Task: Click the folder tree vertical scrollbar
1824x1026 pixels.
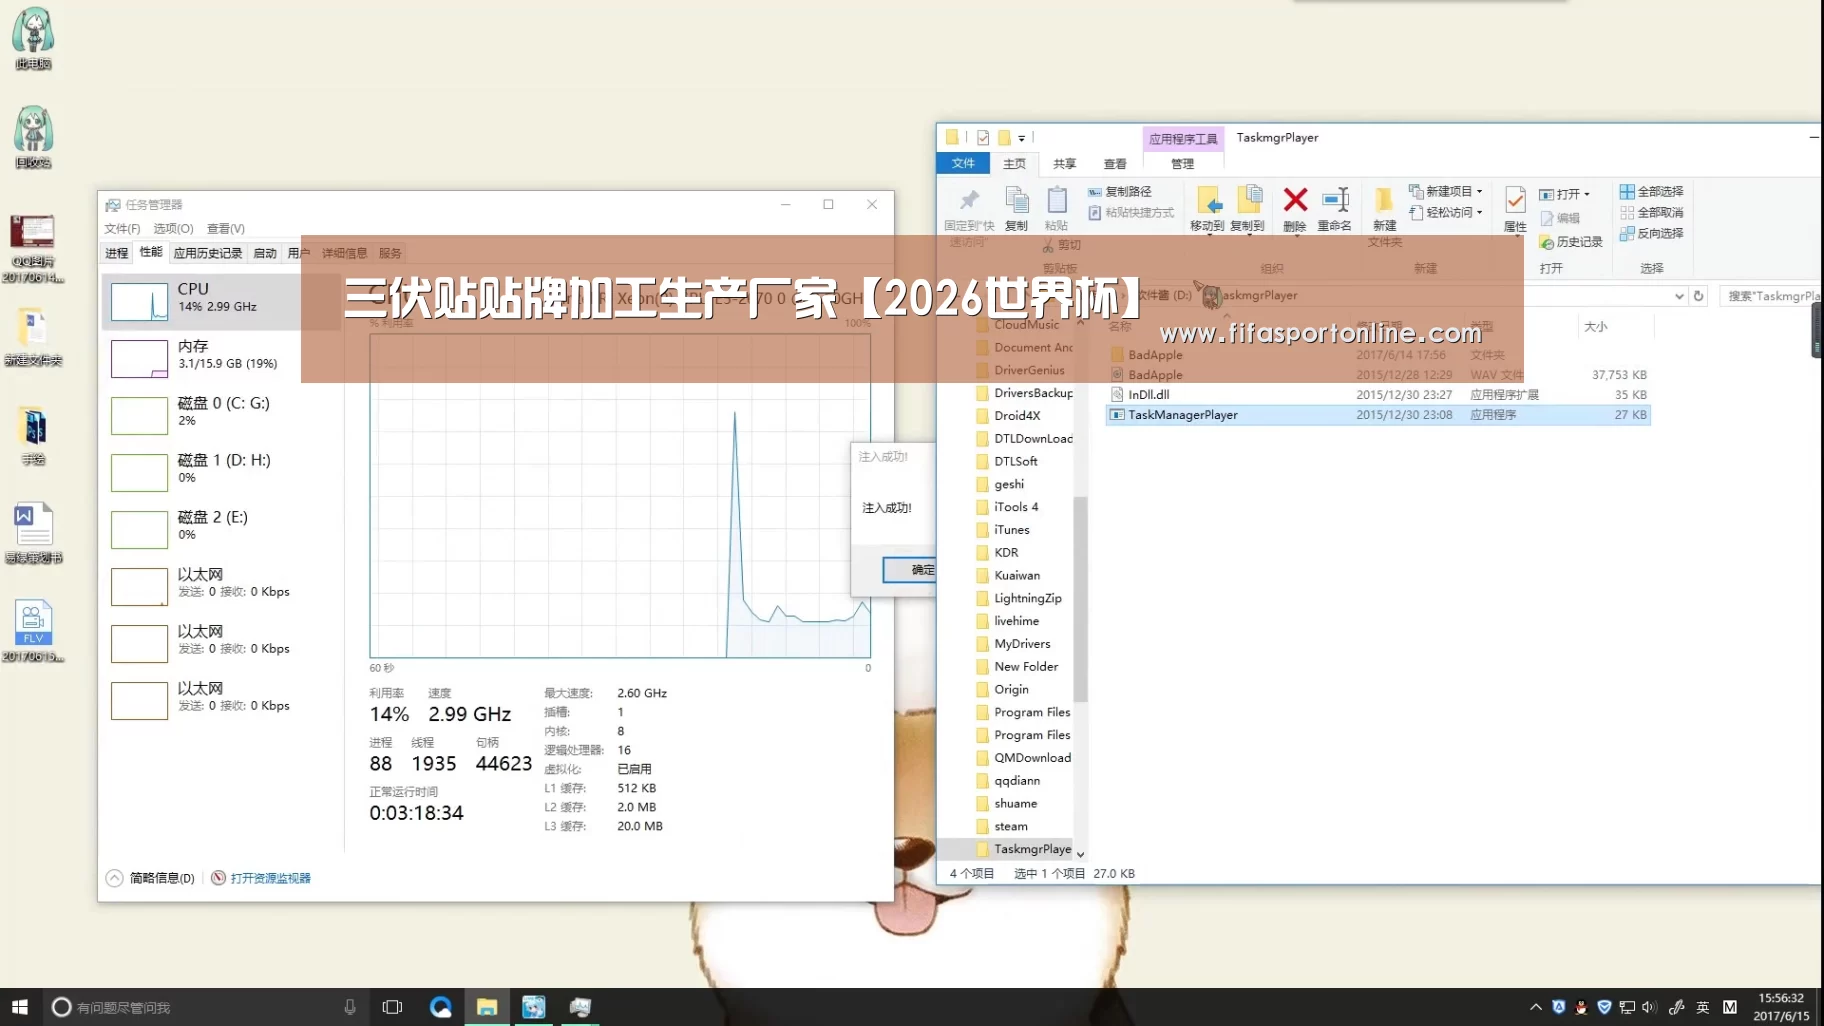Action: (1080, 598)
